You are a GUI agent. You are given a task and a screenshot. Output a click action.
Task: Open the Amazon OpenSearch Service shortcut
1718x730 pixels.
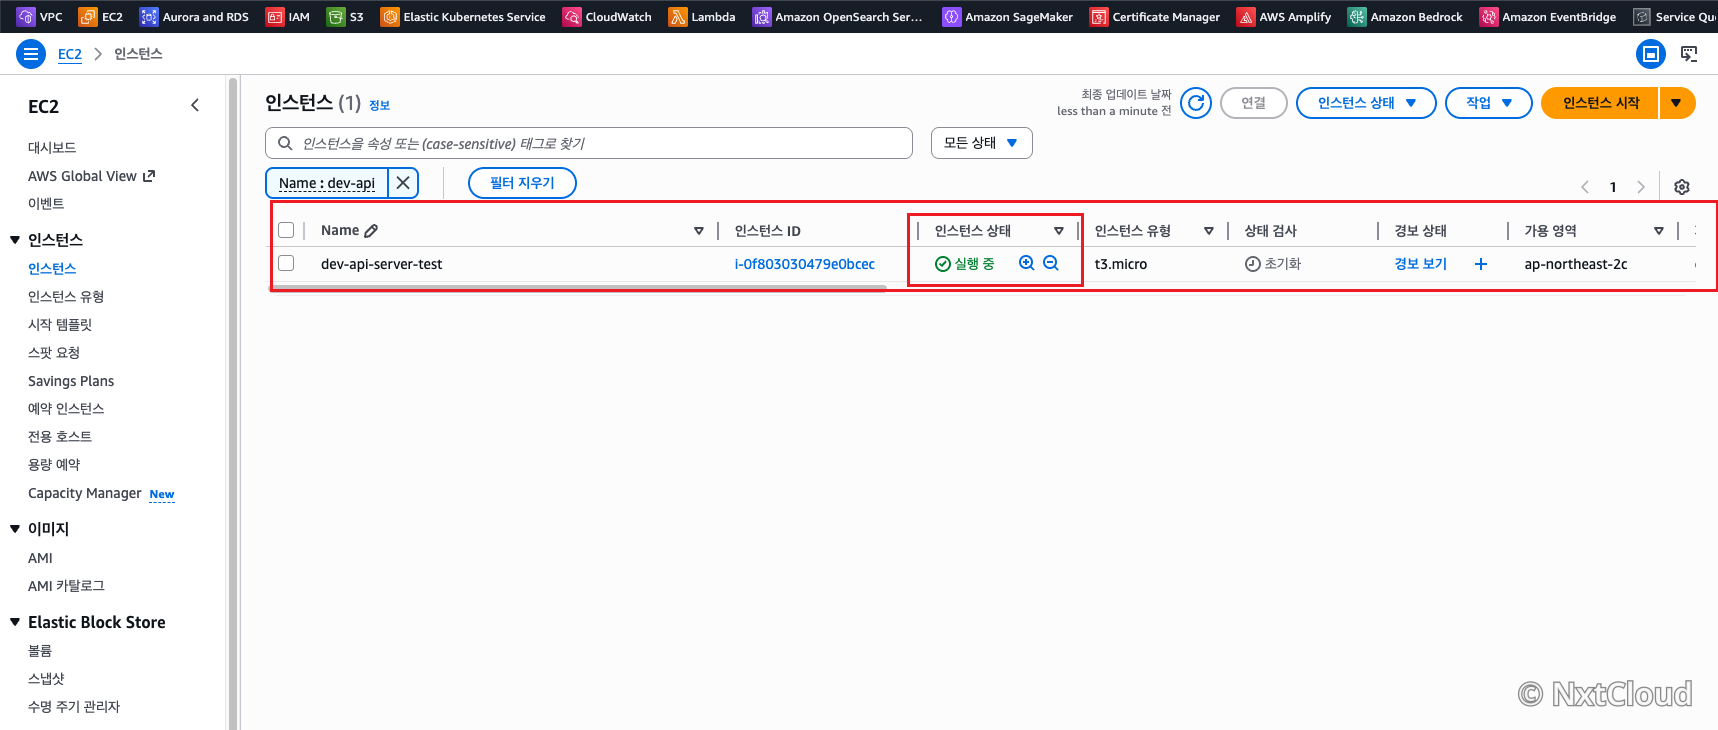(838, 16)
